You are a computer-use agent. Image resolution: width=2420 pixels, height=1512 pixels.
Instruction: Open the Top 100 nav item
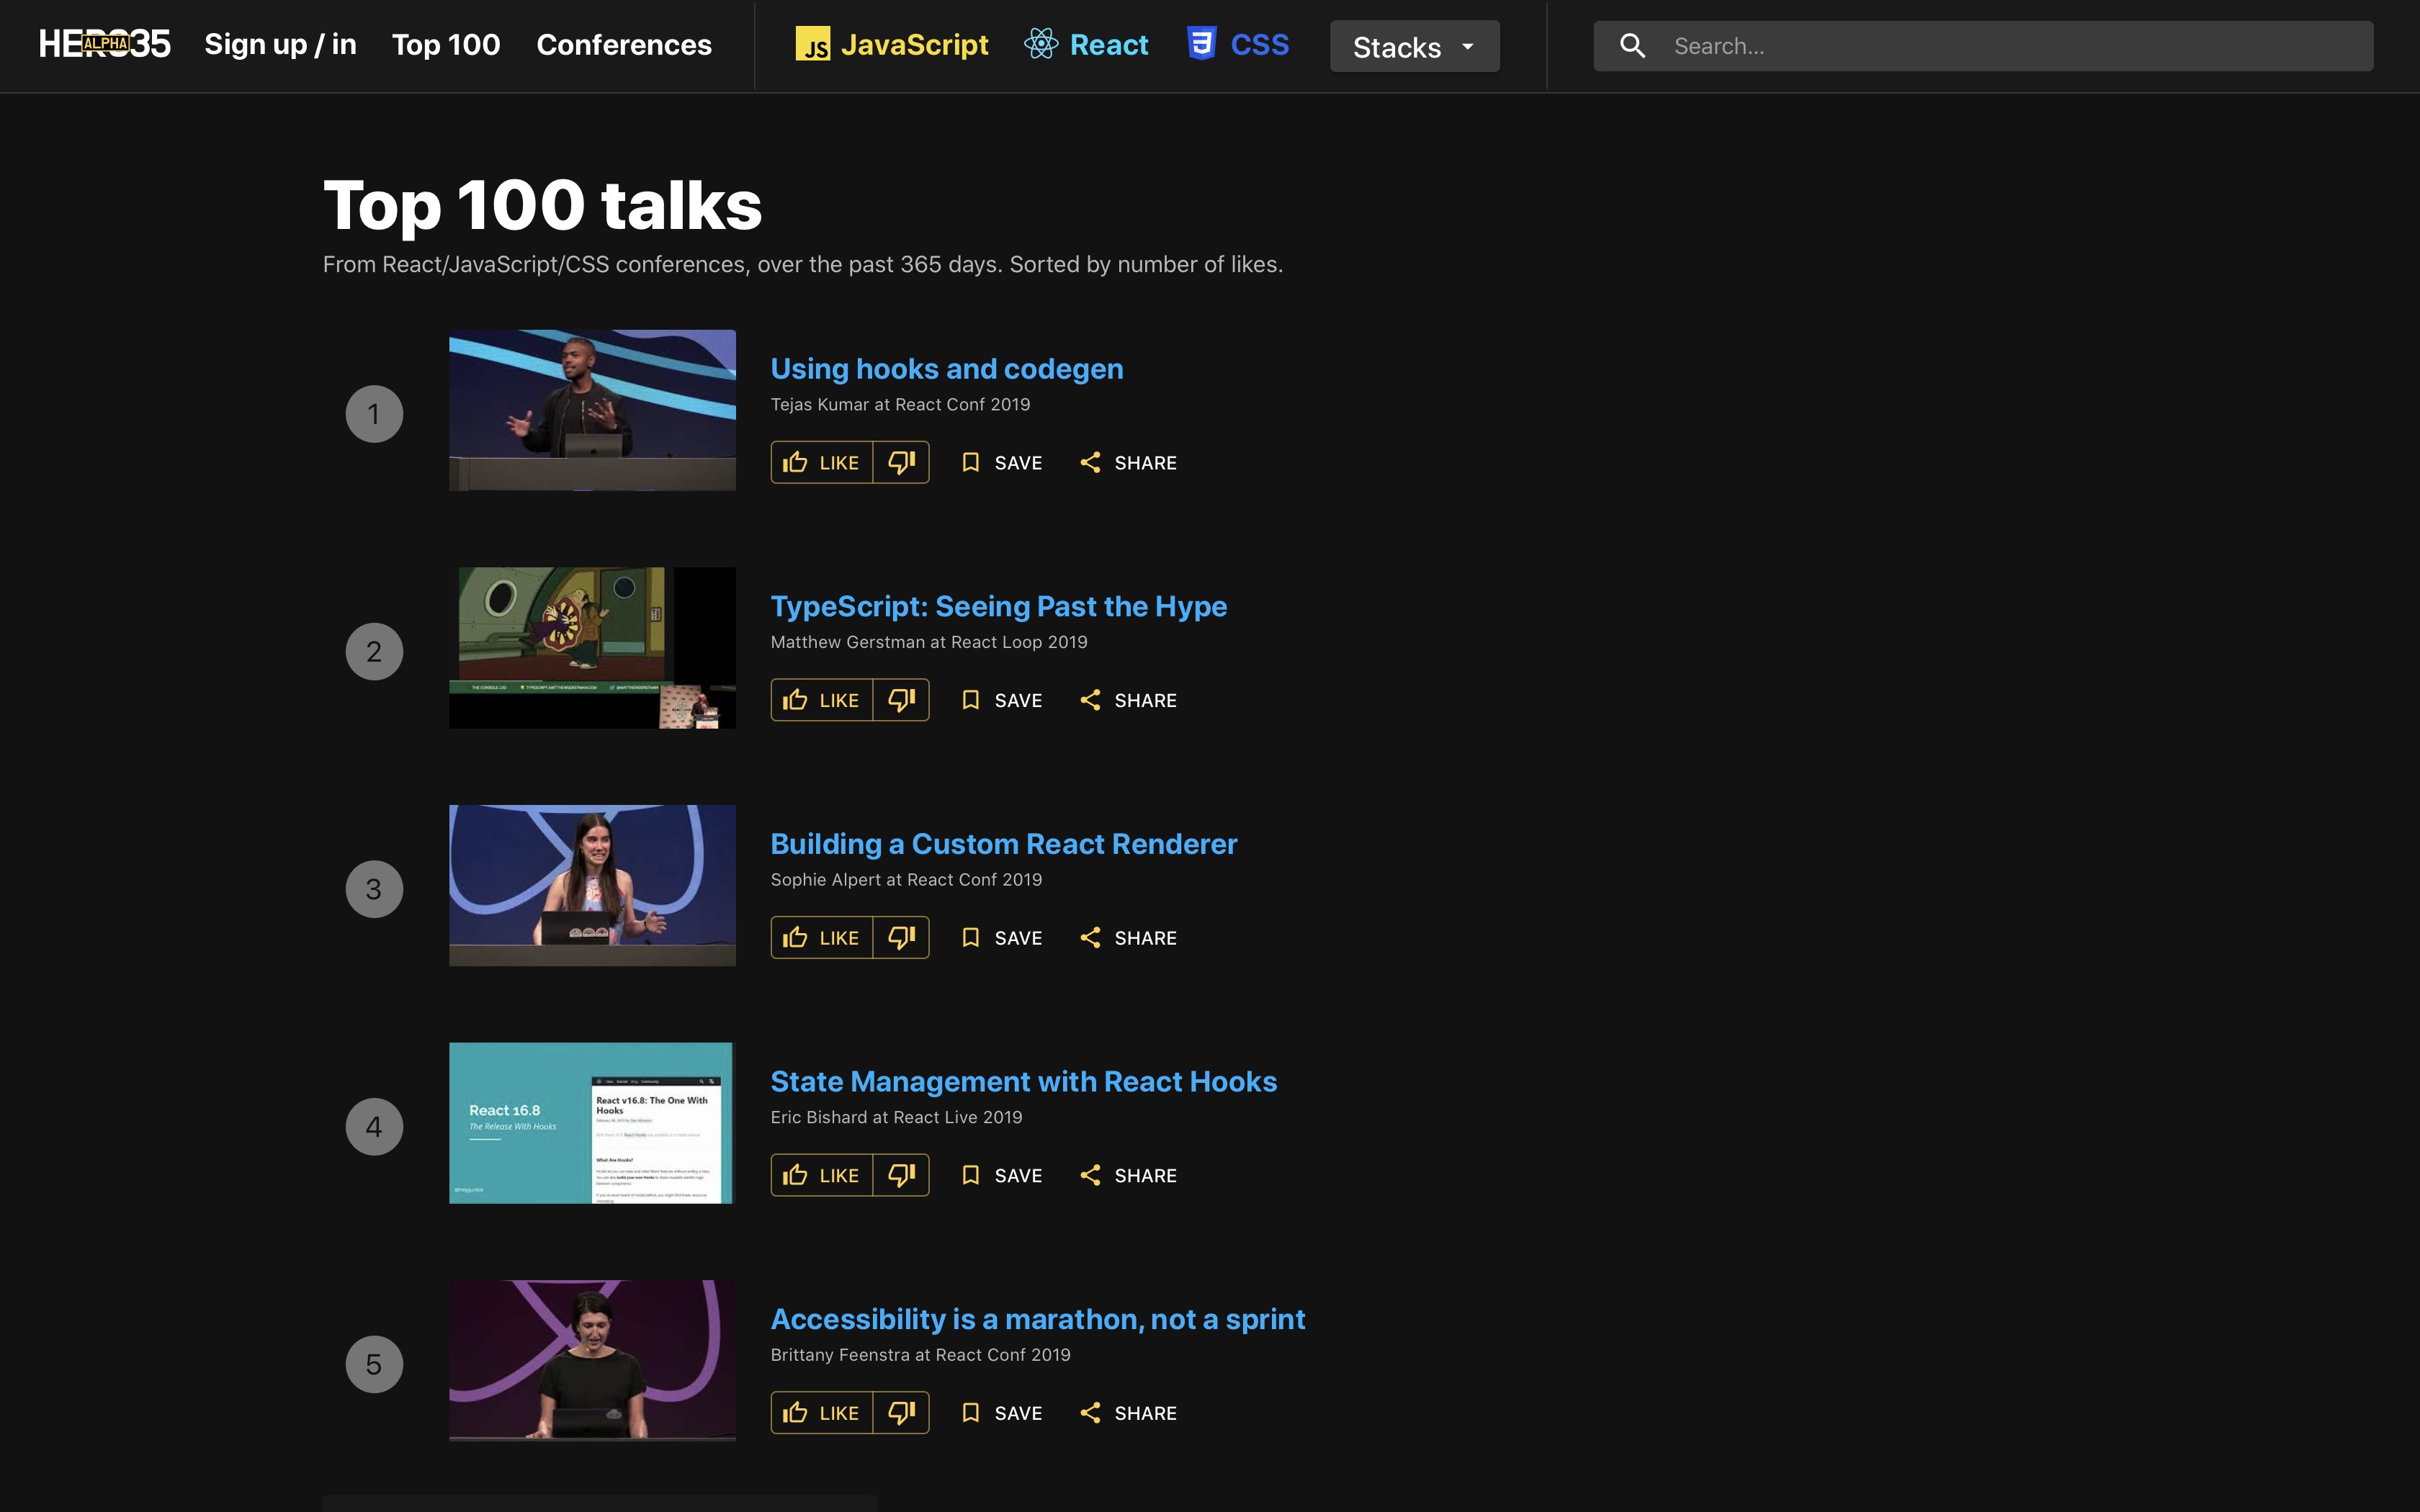click(x=446, y=44)
